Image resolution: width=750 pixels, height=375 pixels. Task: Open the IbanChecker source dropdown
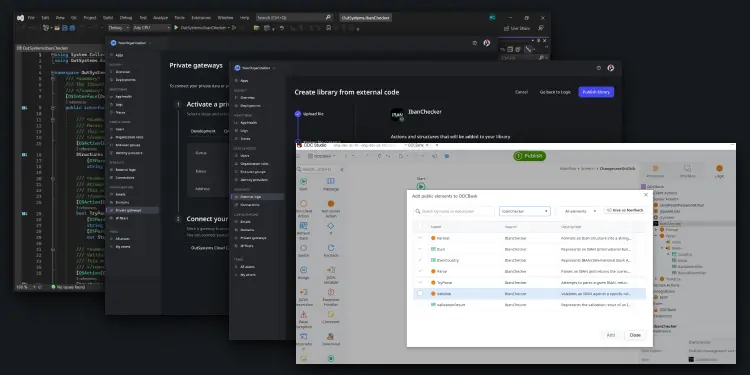[x=525, y=211]
